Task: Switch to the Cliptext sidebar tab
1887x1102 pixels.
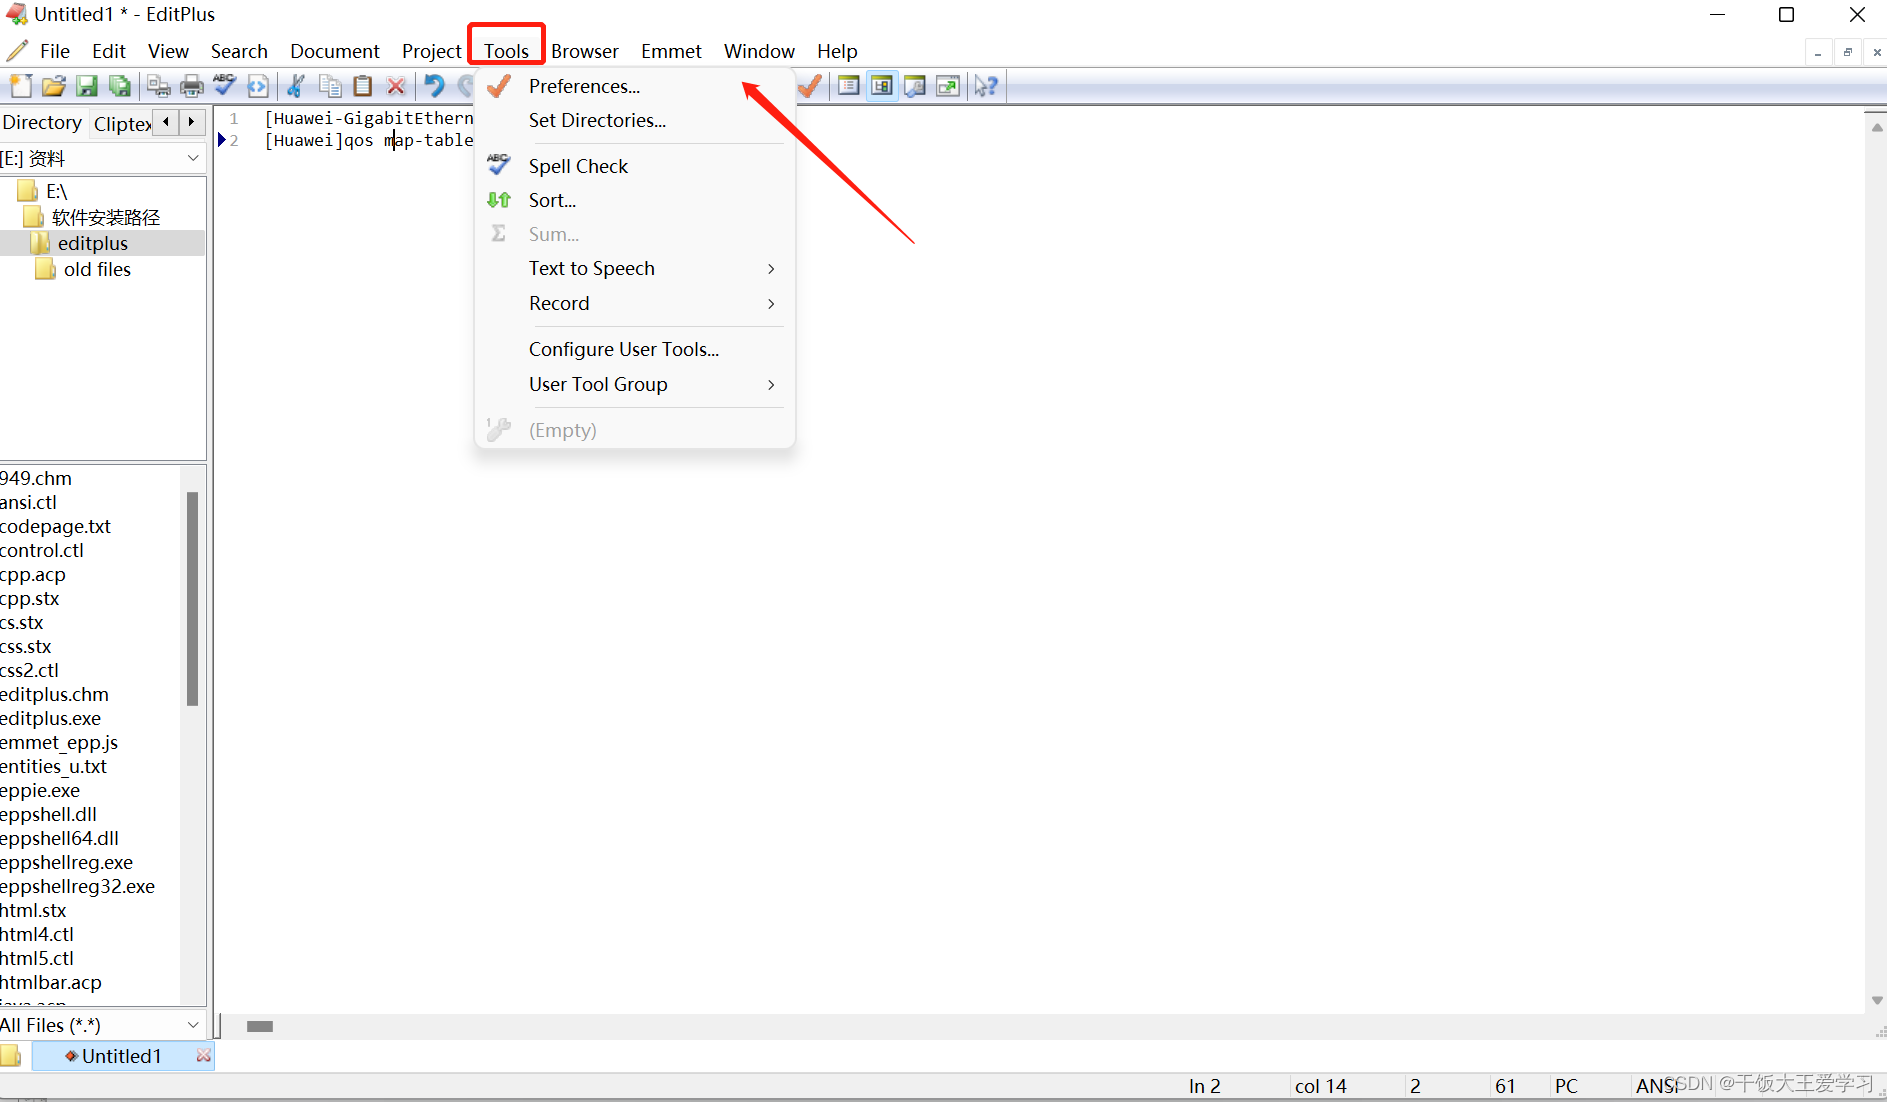Action: (122, 123)
